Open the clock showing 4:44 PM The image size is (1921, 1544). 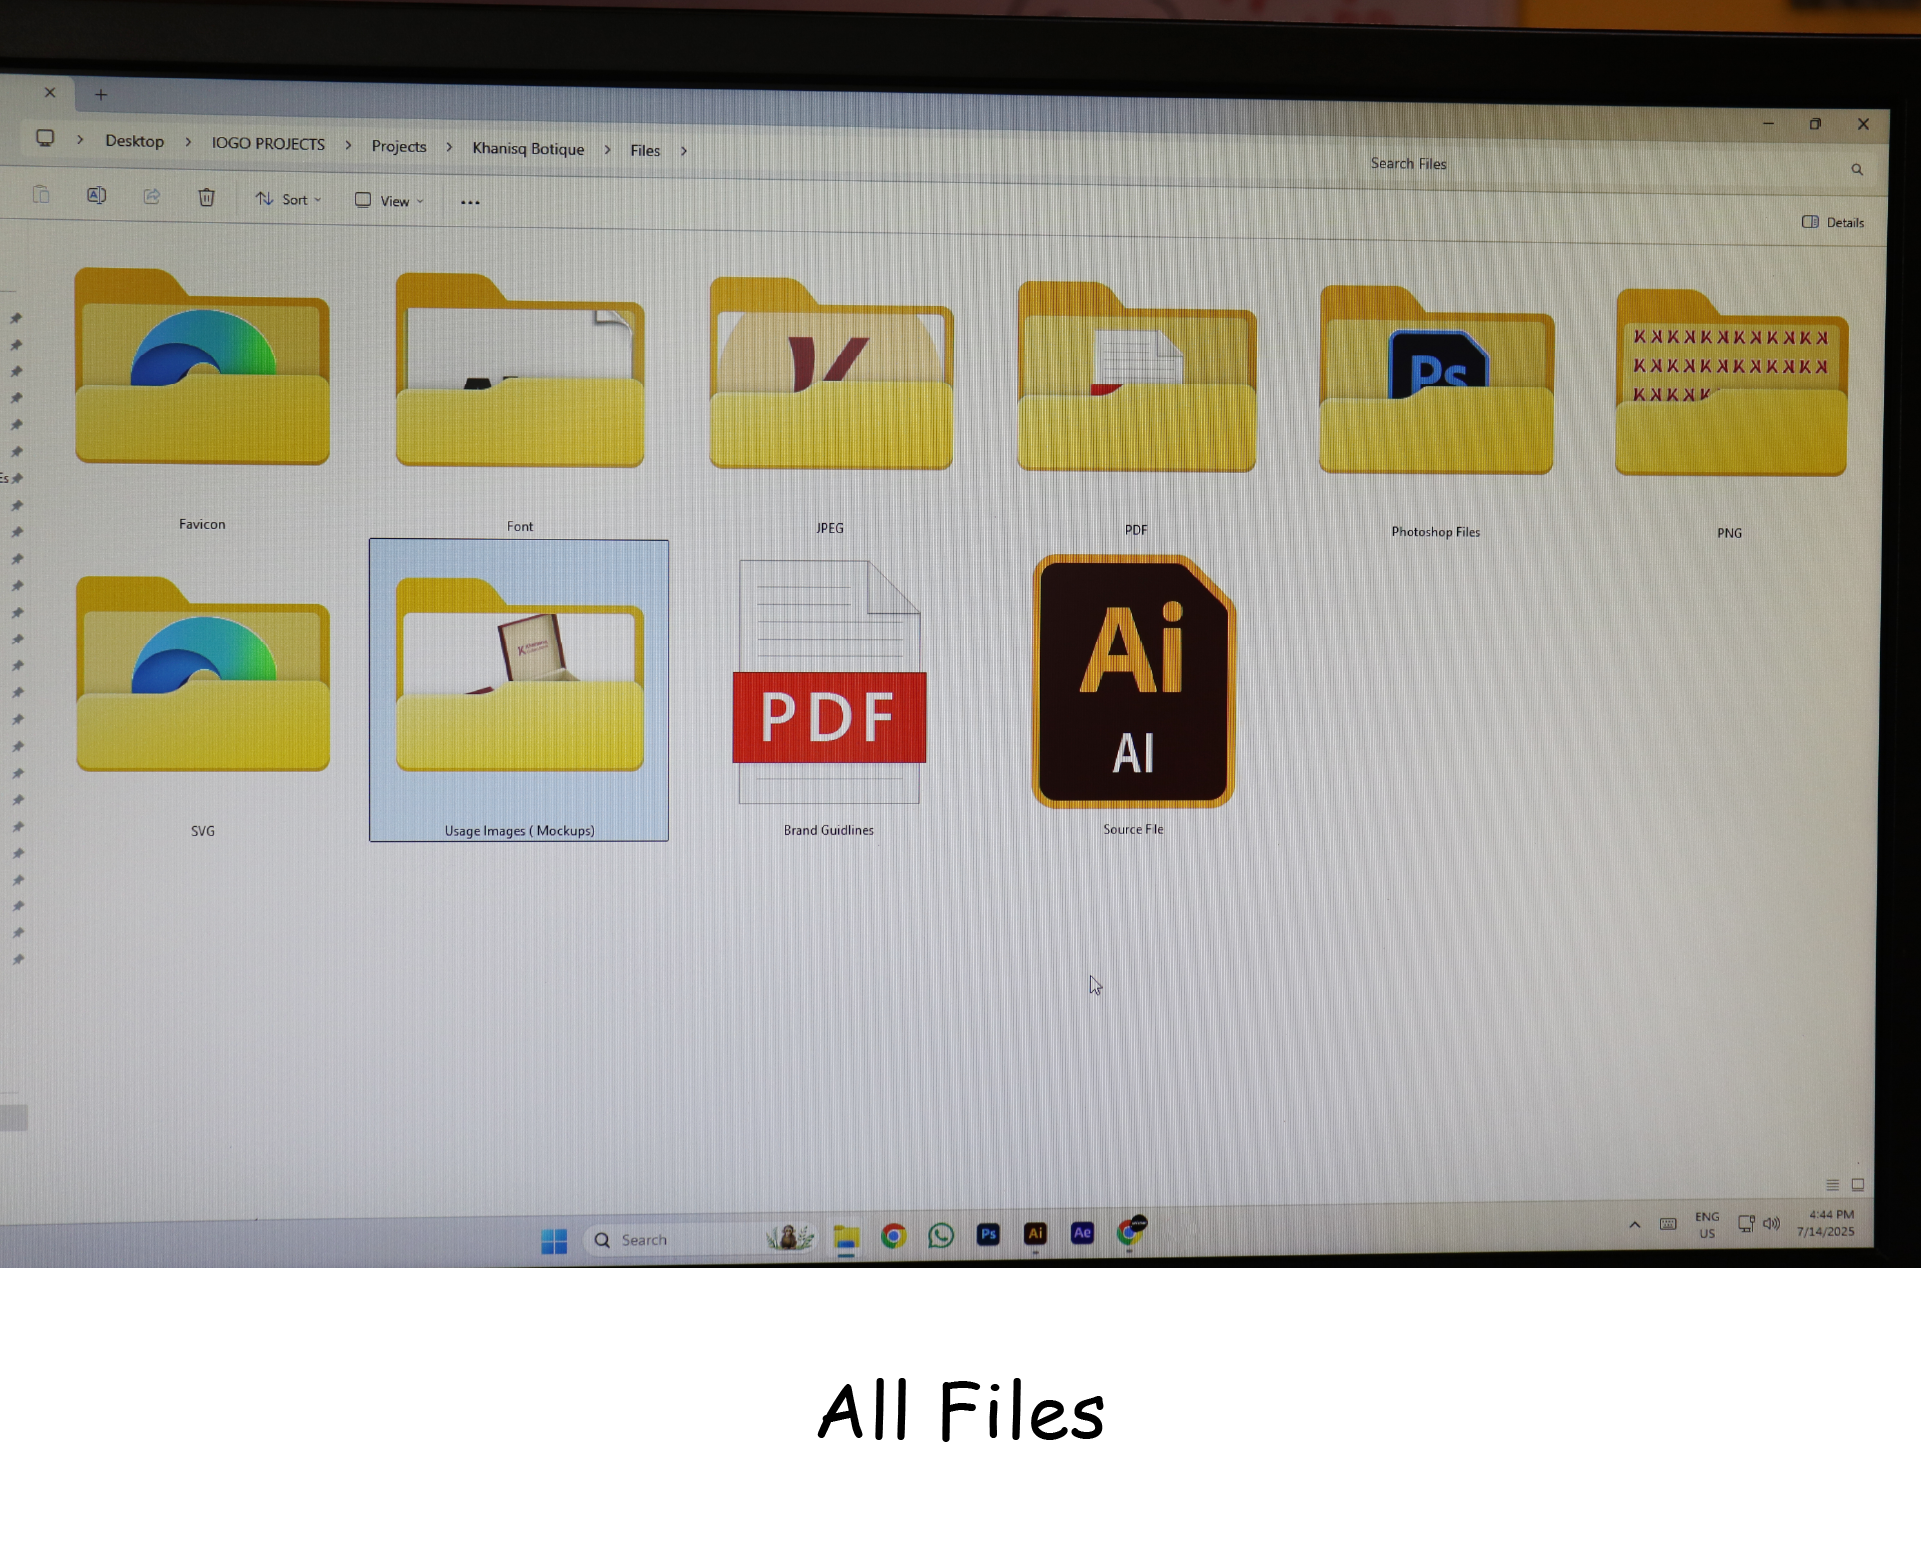coord(1826,1223)
